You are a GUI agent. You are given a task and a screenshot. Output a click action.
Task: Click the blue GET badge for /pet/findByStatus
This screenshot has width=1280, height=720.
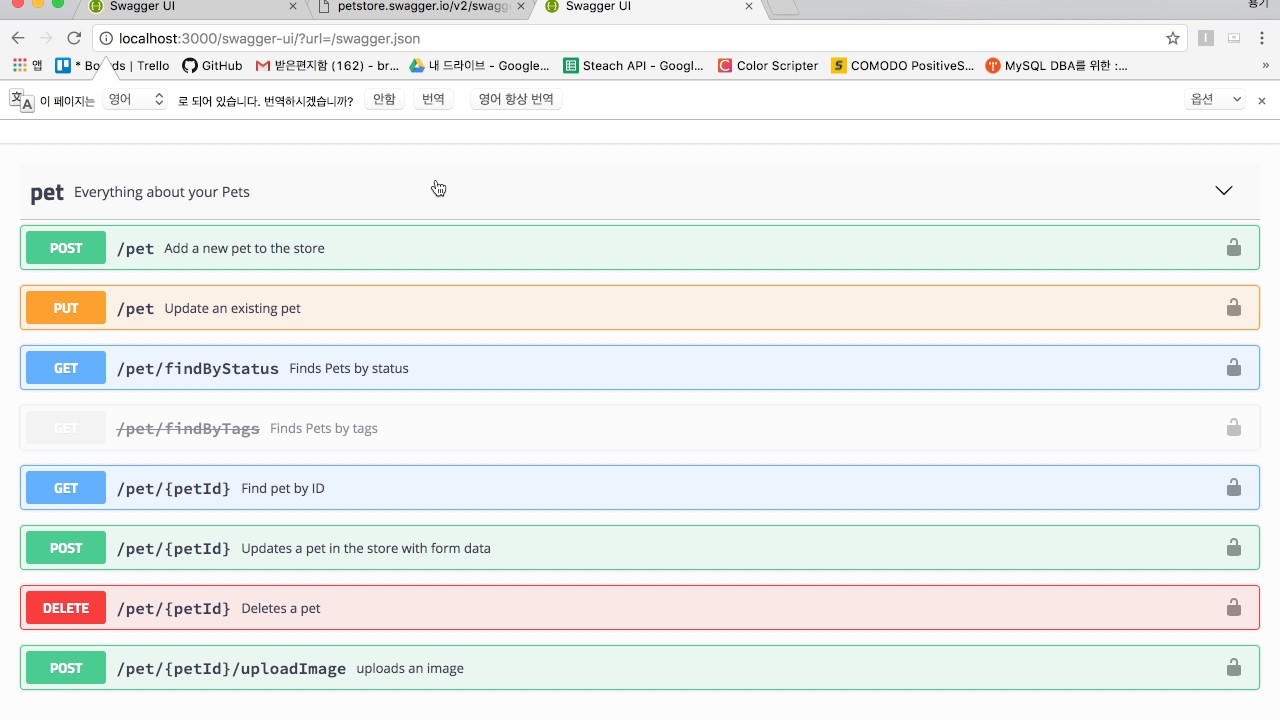[x=66, y=368]
